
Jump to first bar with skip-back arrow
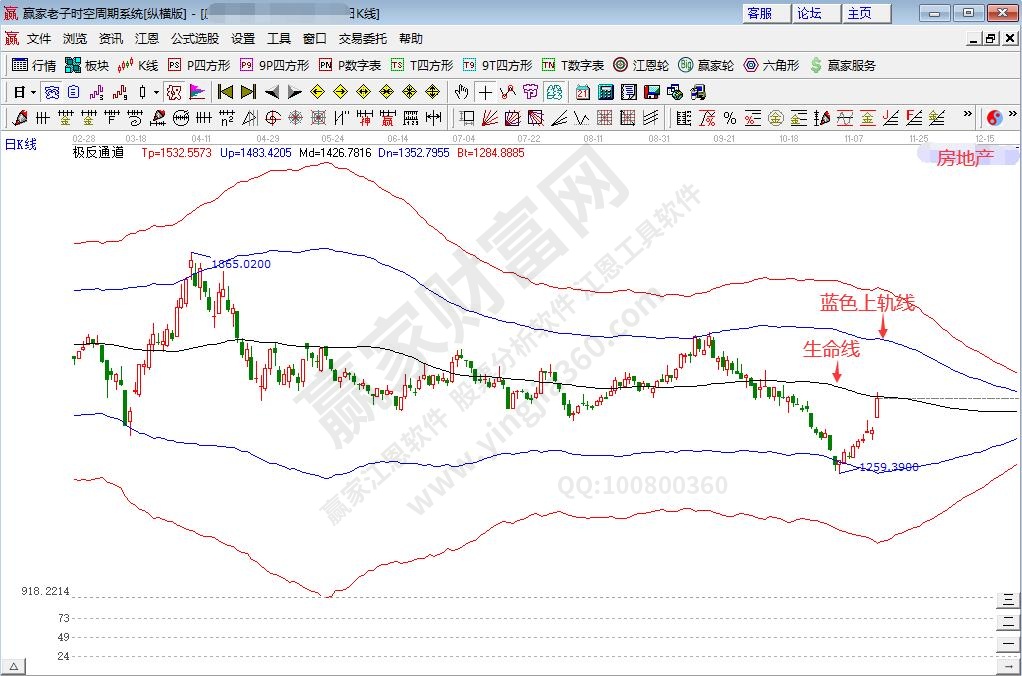point(225,92)
